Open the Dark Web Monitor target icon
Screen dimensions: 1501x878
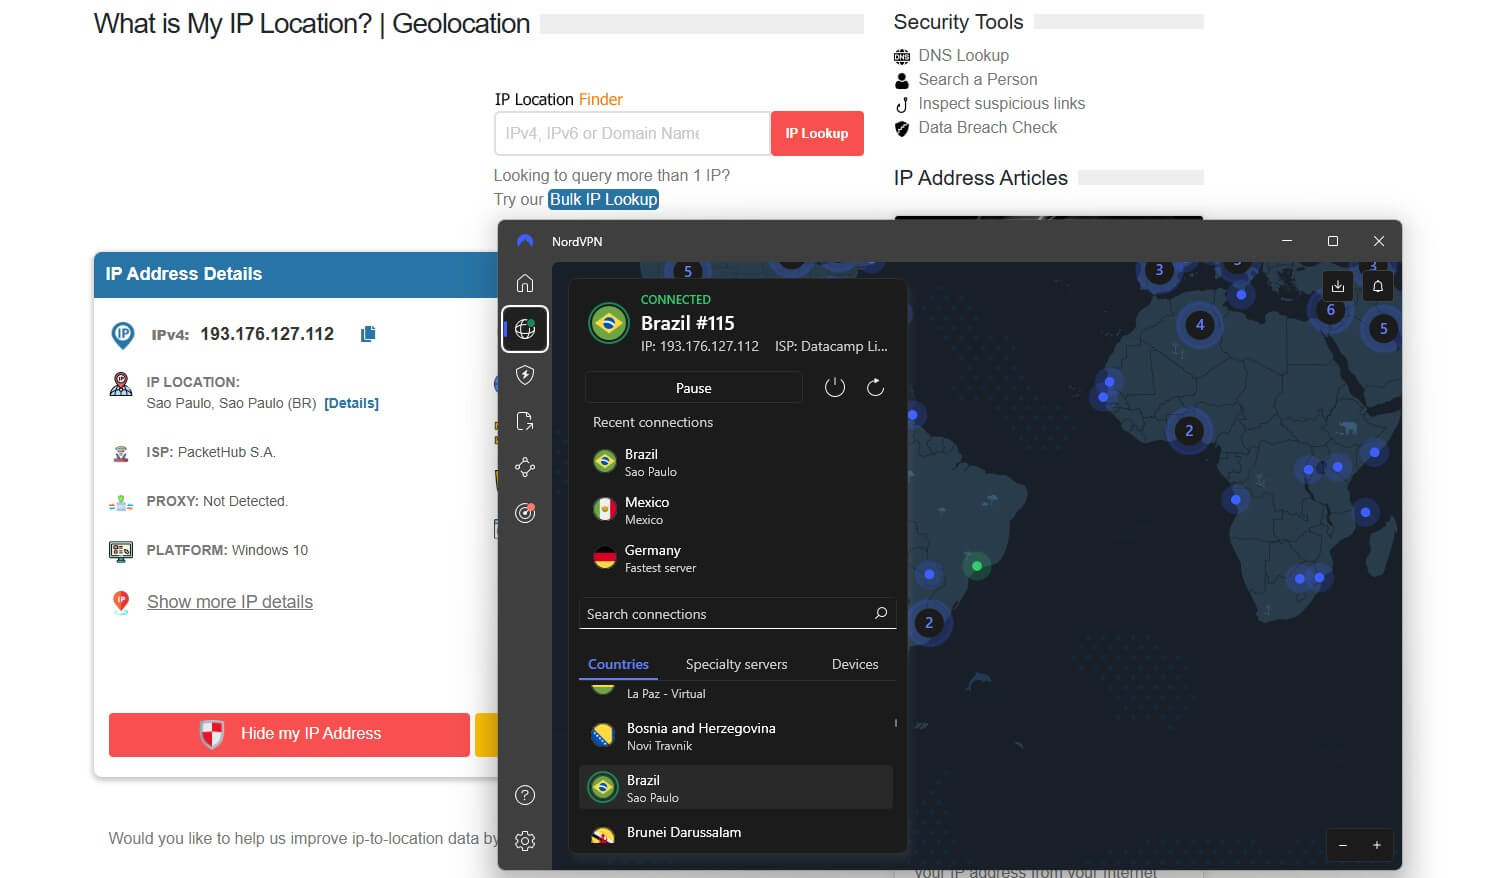[x=525, y=513]
